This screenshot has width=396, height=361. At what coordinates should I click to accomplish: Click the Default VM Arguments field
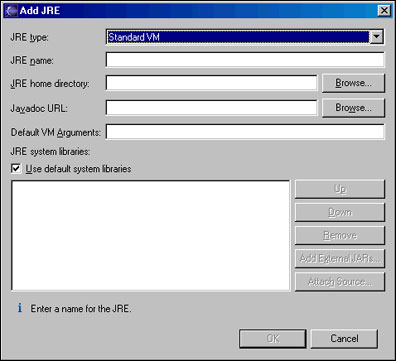(245, 132)
